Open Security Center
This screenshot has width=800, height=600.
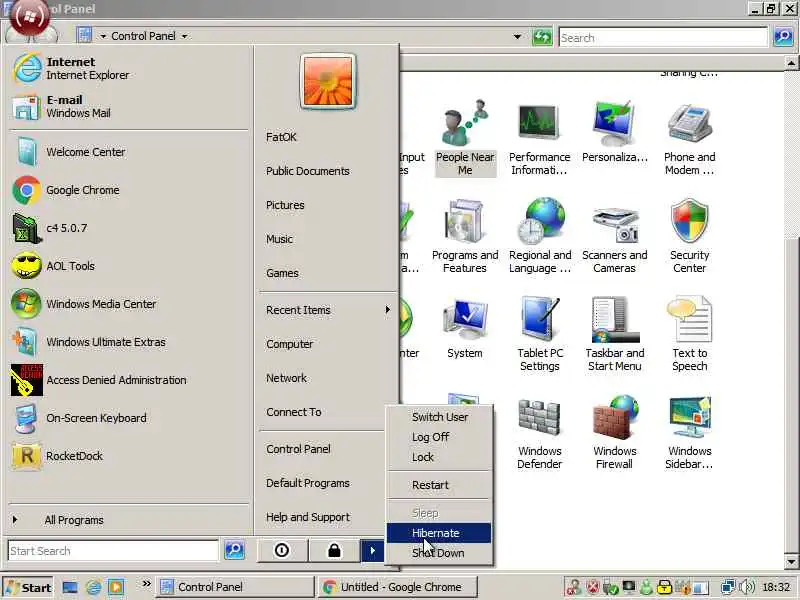[689, 236]
